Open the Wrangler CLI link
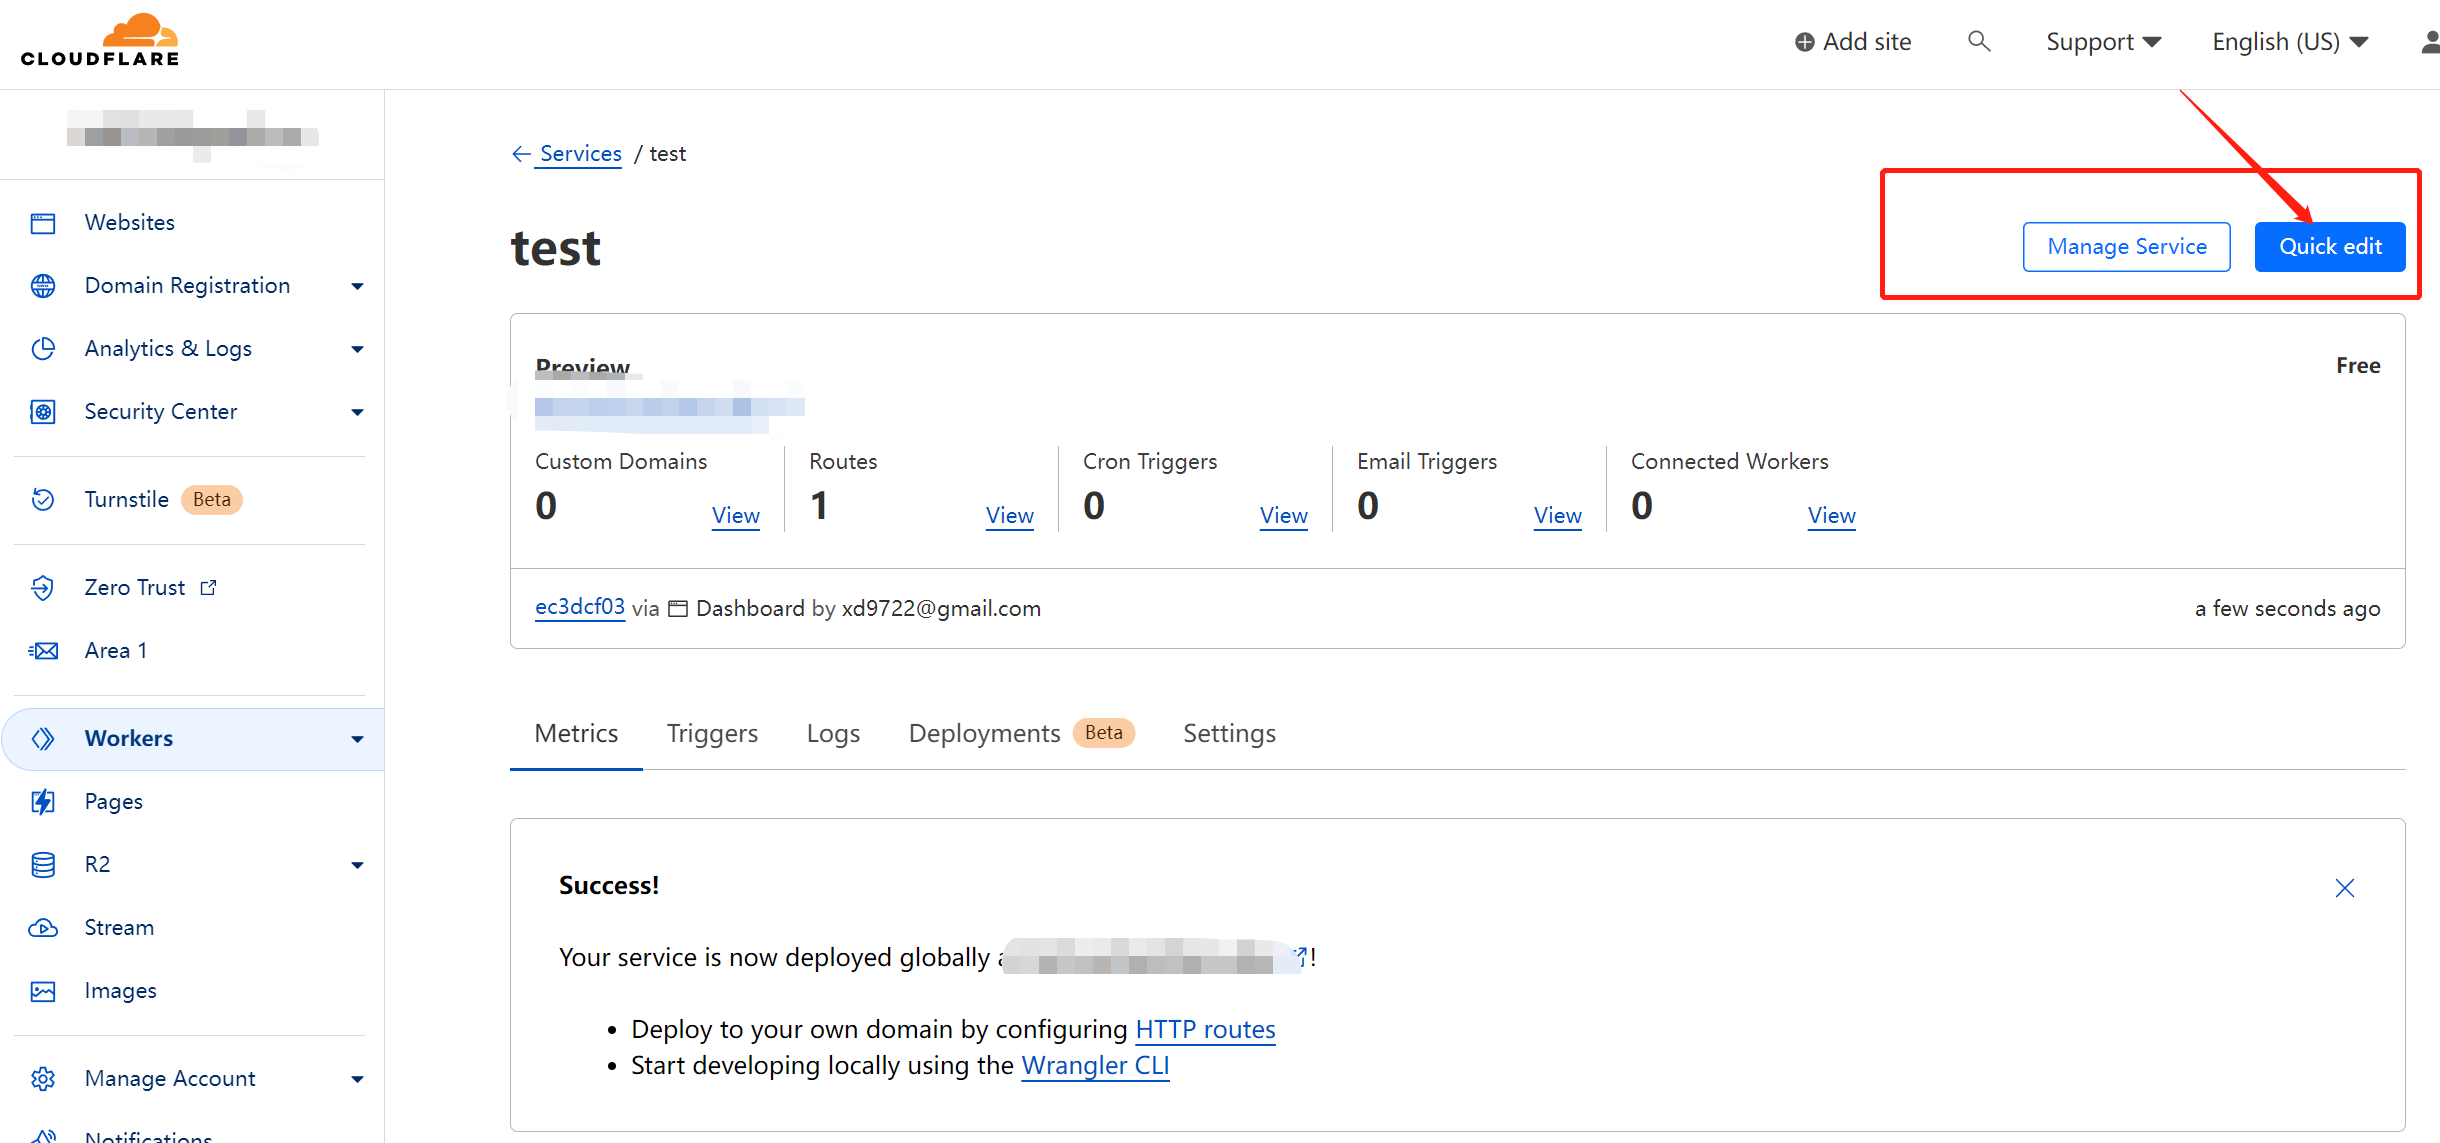 pos(1095,1066)
